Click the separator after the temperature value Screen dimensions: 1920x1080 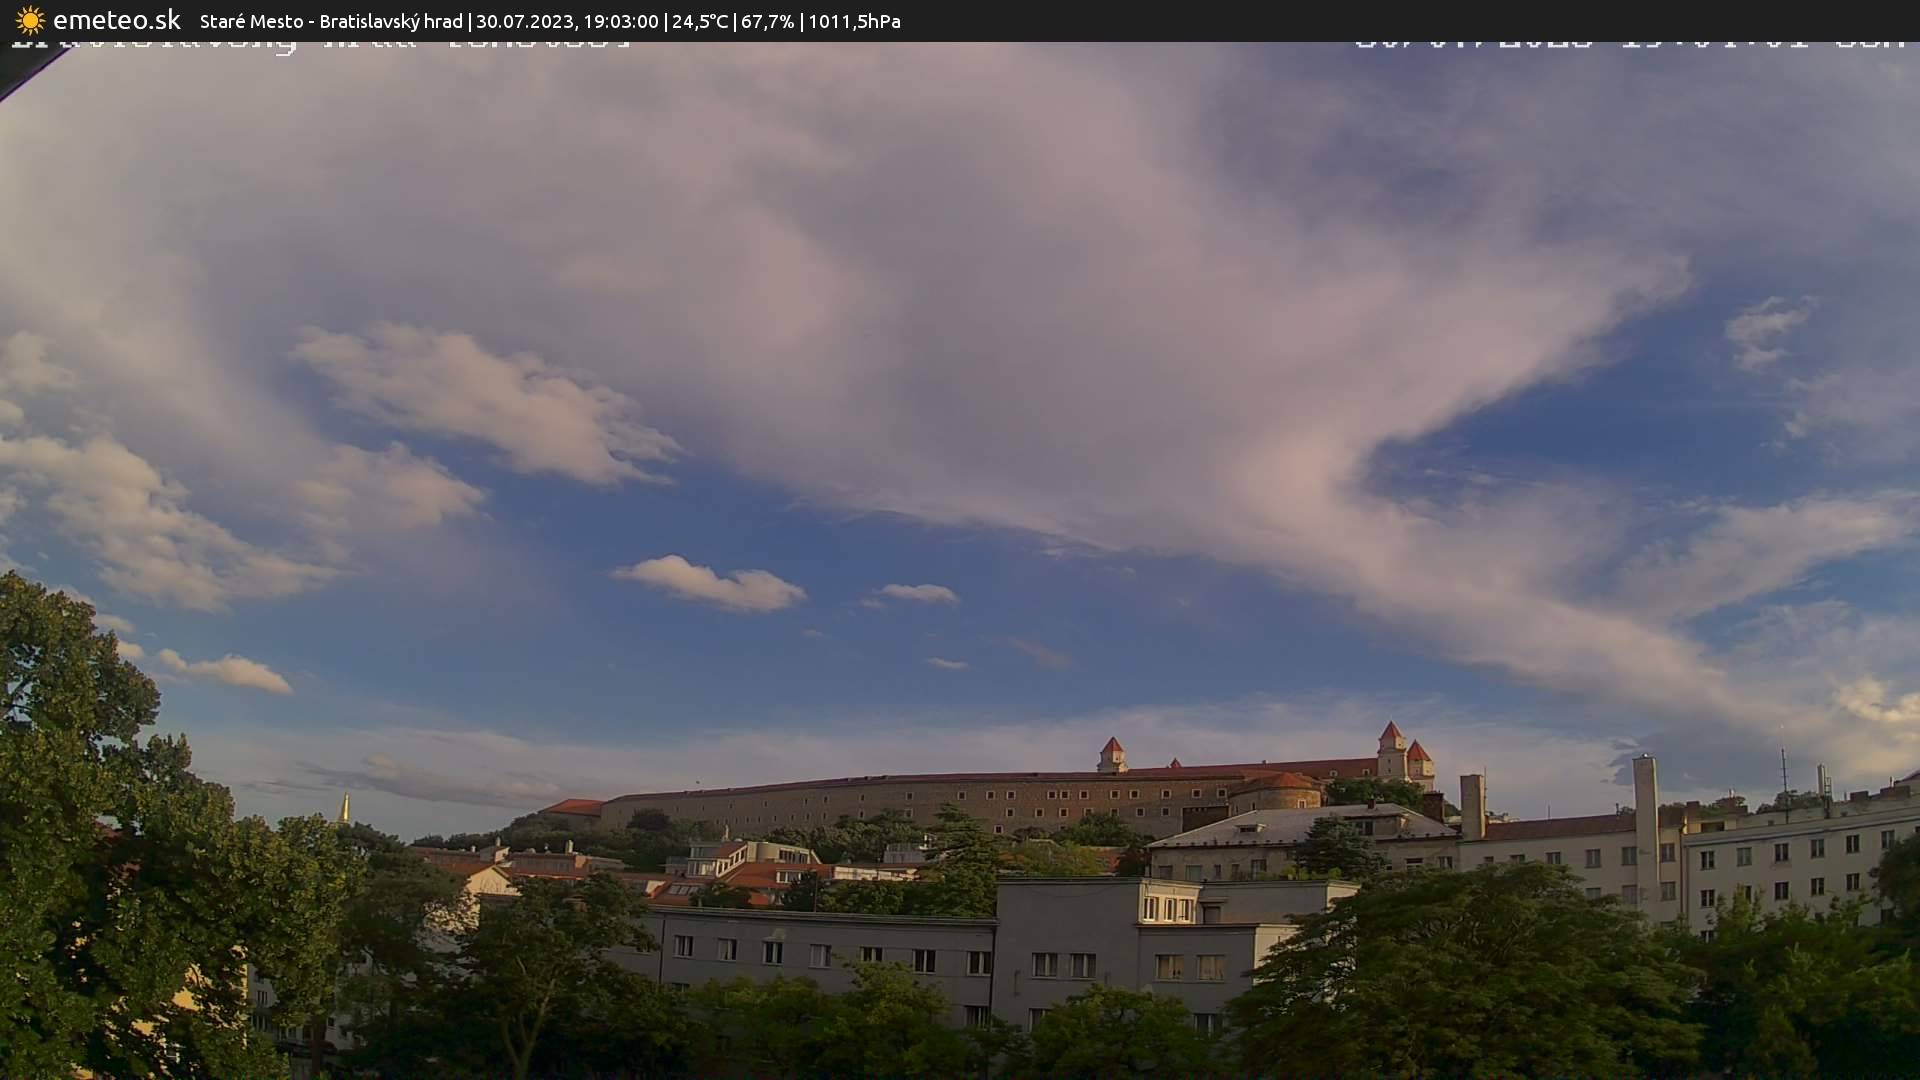pos(735,20)
